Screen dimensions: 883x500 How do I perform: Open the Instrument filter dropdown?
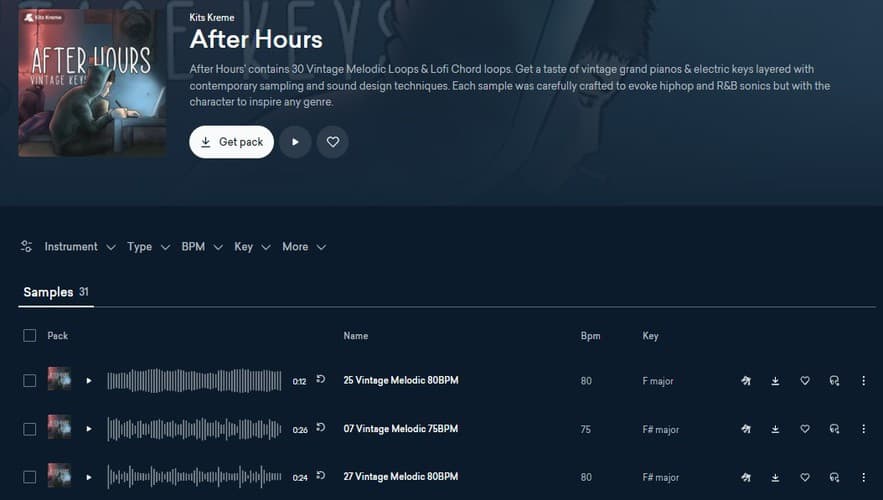coord(80,247)
